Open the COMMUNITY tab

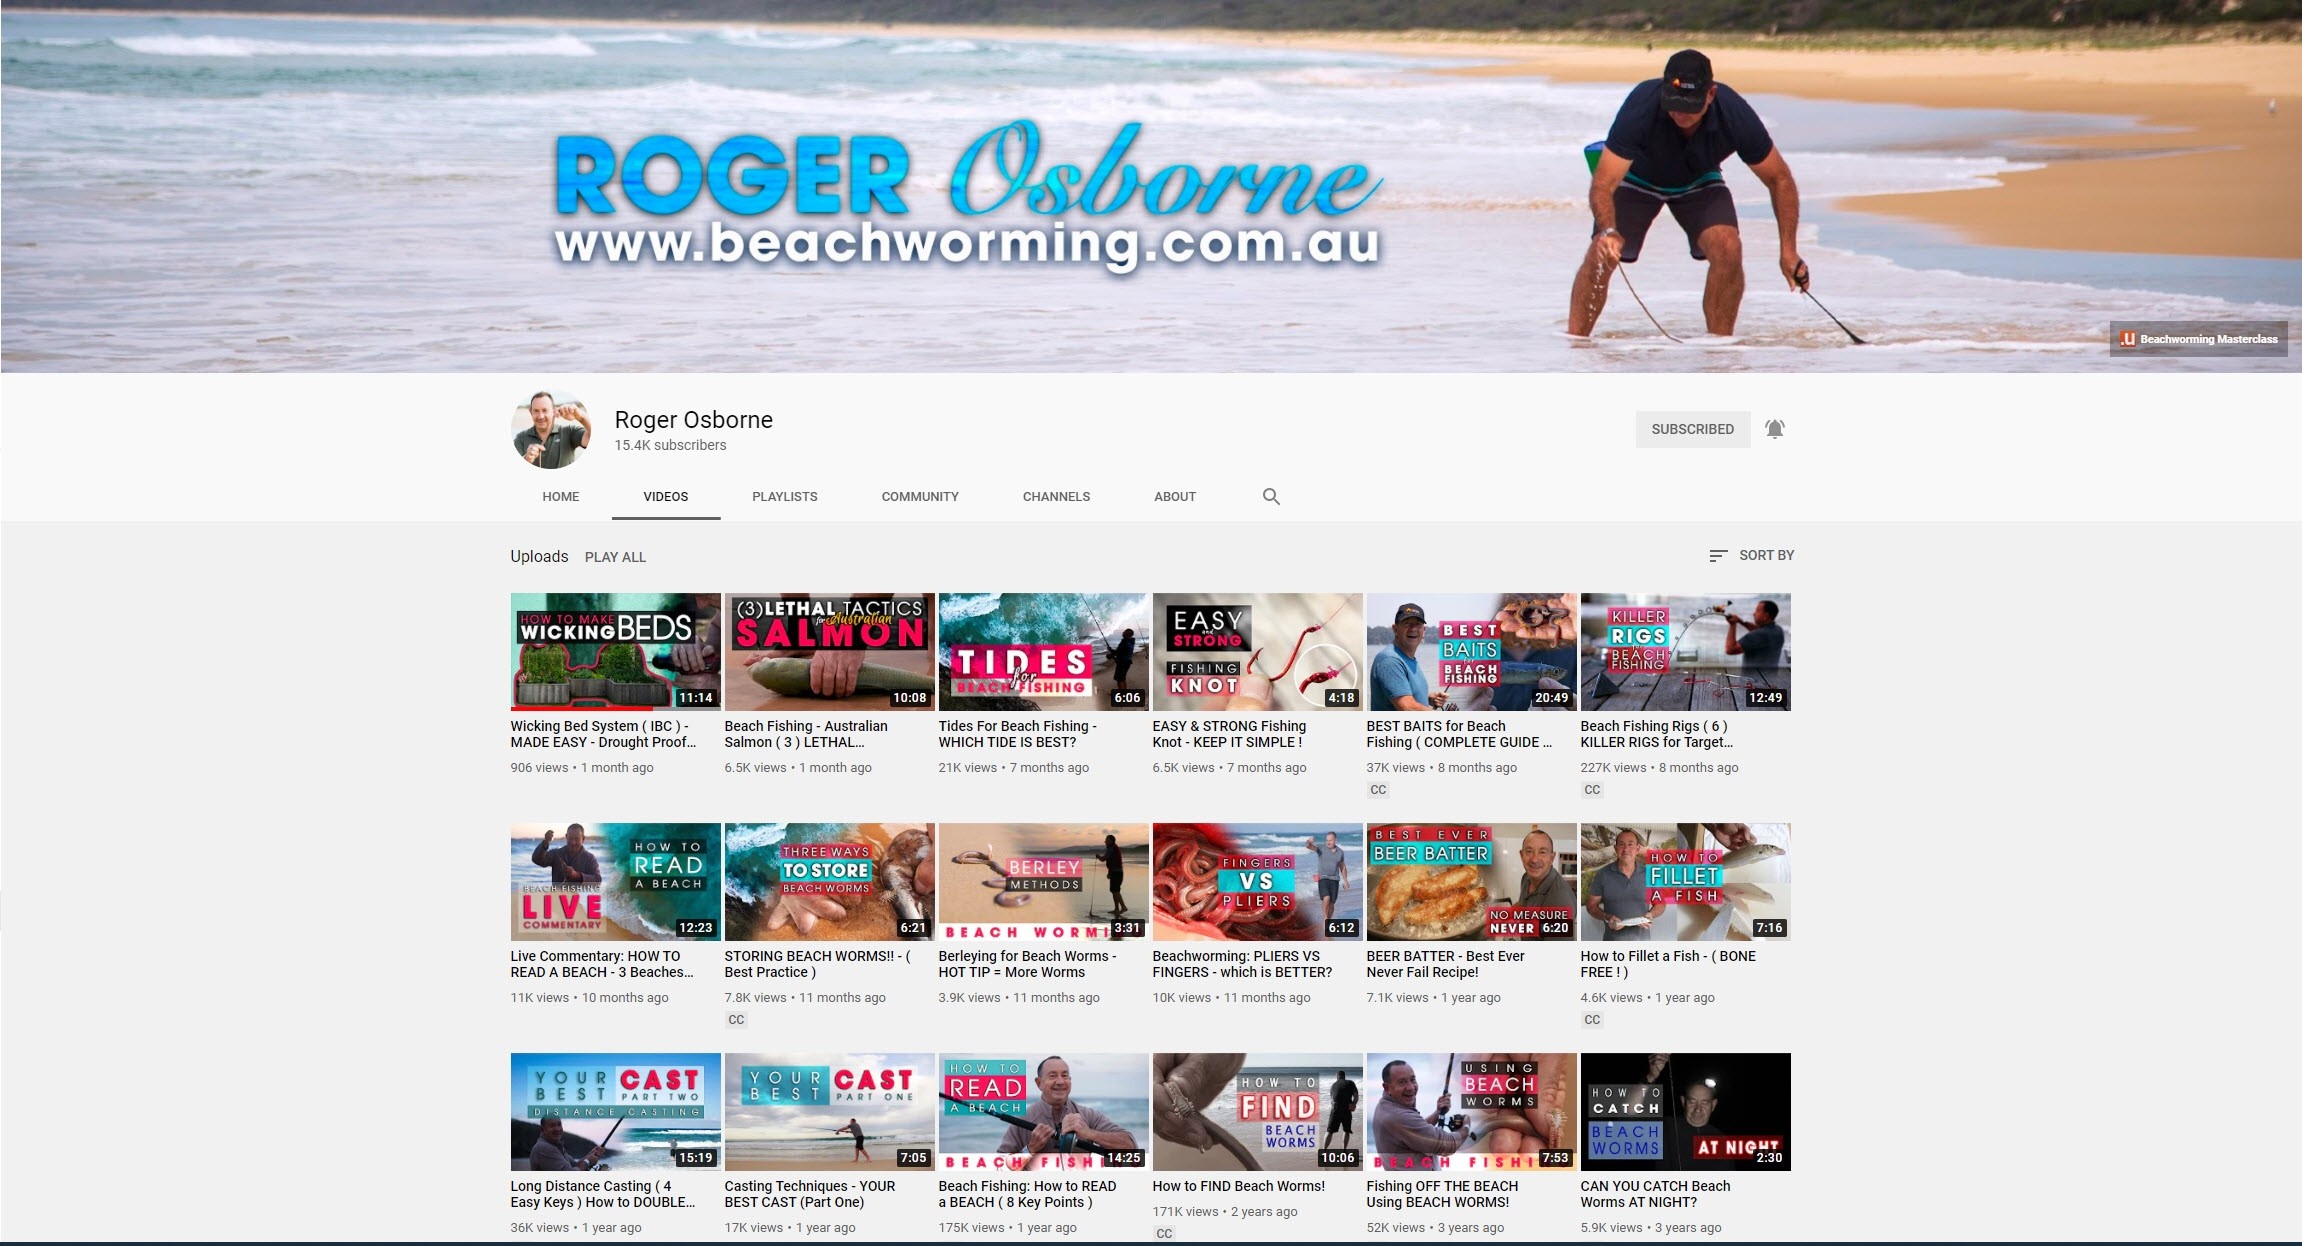[919, 496]
